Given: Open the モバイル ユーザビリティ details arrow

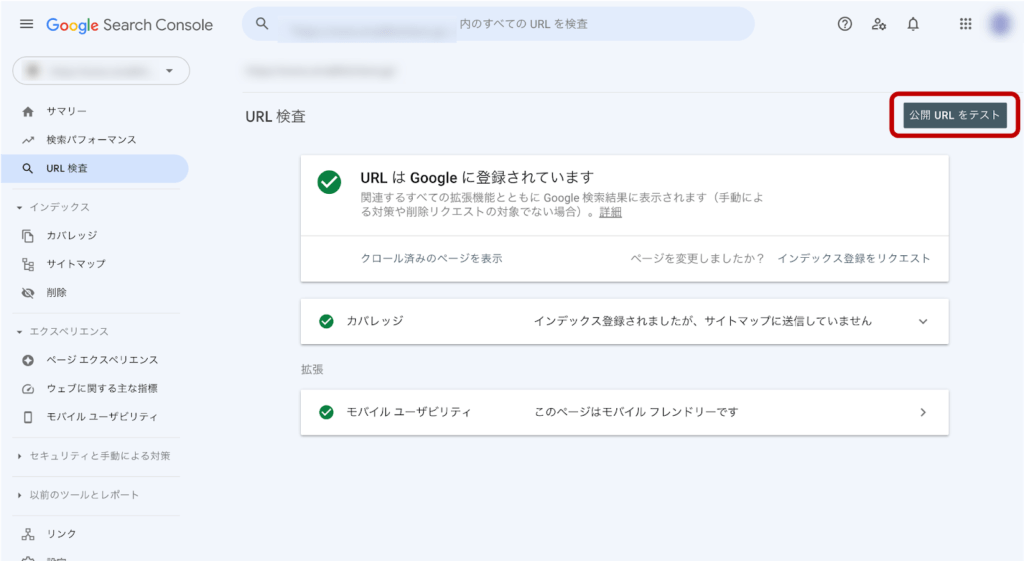Looking at the screenshot, I should click(923, 412).
